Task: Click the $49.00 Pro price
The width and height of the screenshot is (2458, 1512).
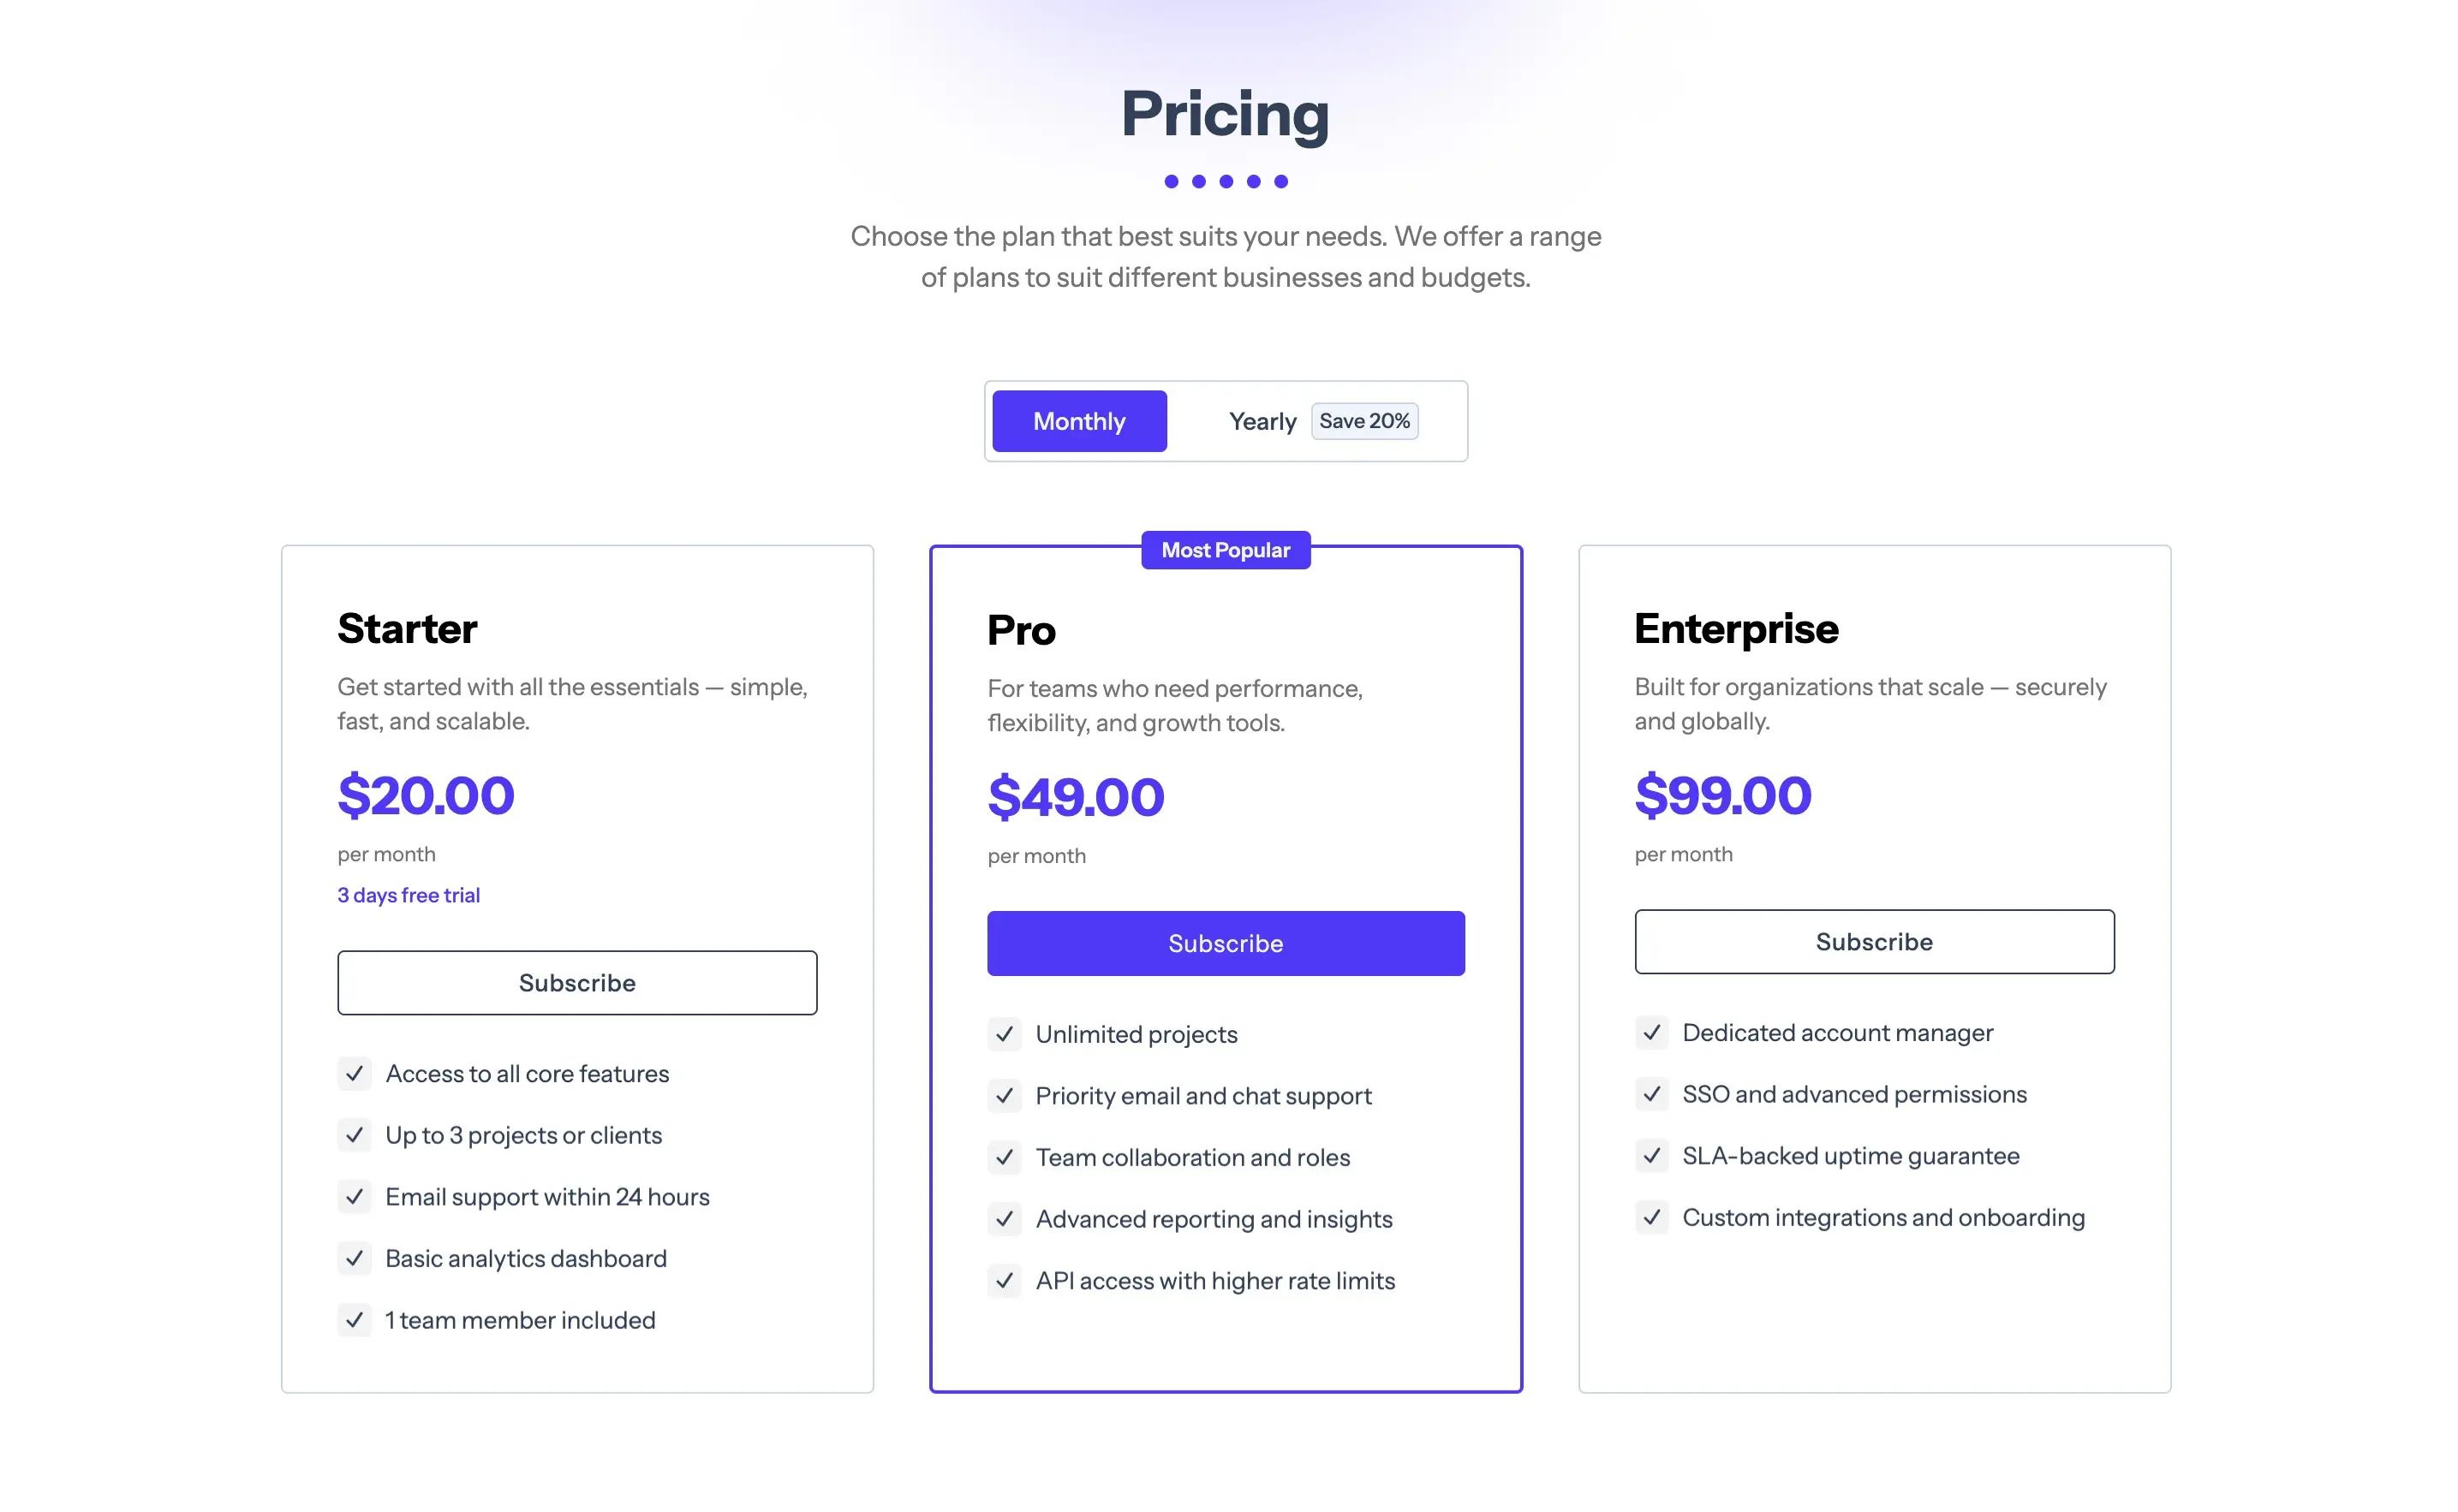Action: 1076,797
